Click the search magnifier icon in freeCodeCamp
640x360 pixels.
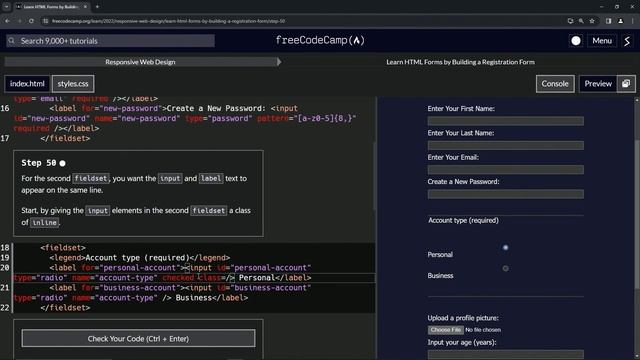pos(11,41)
